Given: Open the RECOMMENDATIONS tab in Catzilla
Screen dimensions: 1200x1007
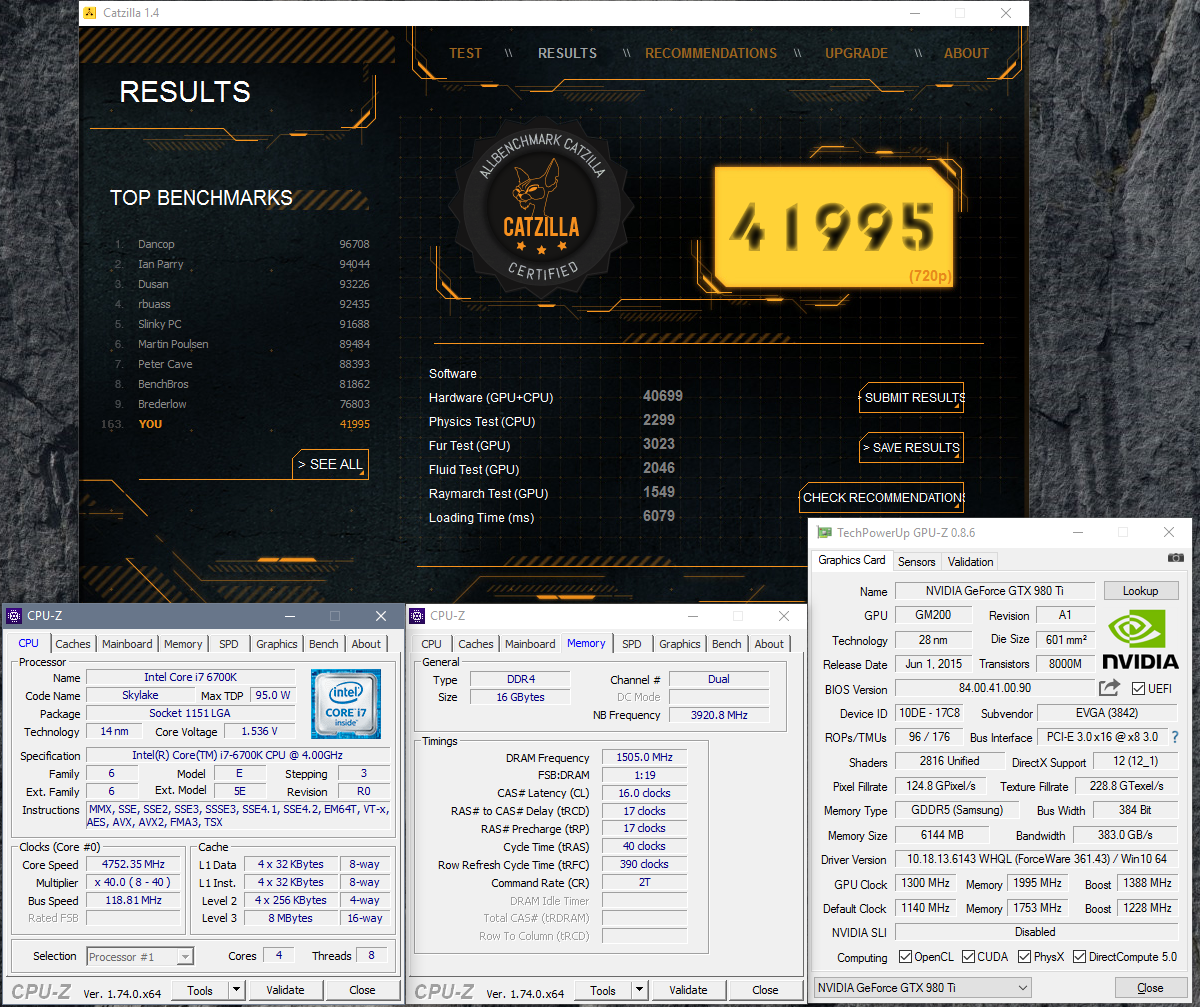Looking at the screenshot, I should [711, 53].
